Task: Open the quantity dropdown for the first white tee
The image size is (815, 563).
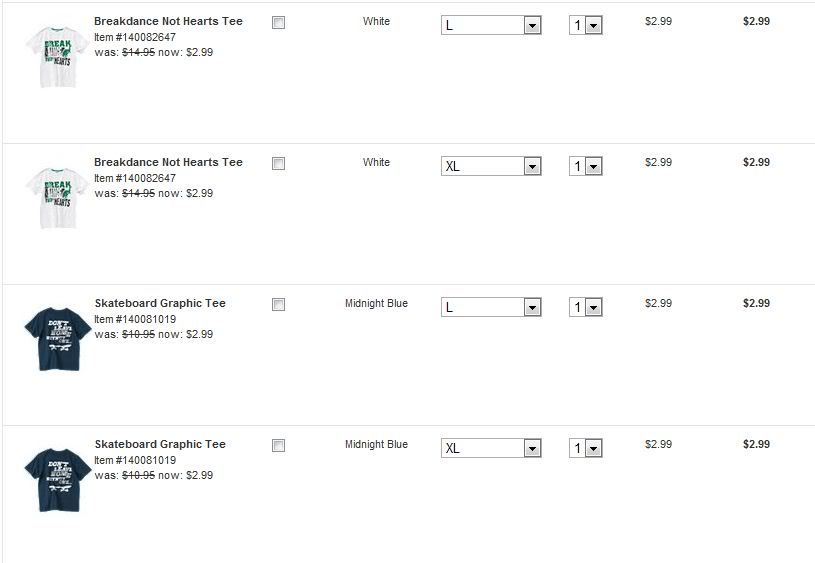Action: [x=586, y=25]
